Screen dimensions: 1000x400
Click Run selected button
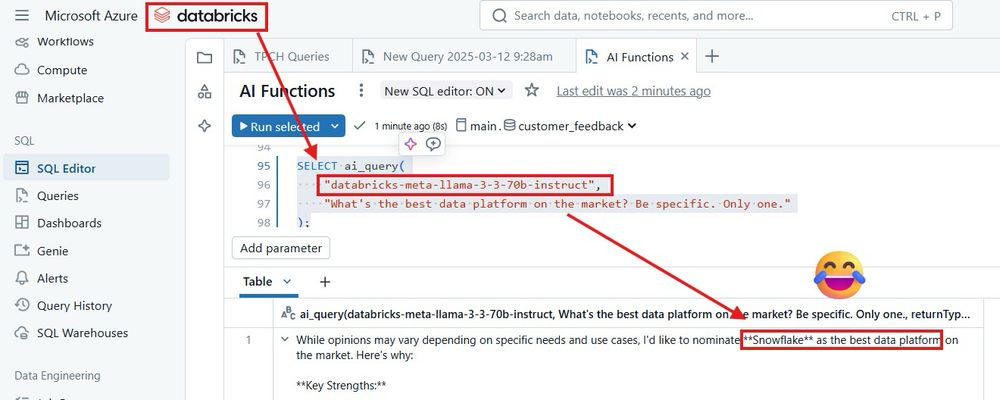coord(279,126)
